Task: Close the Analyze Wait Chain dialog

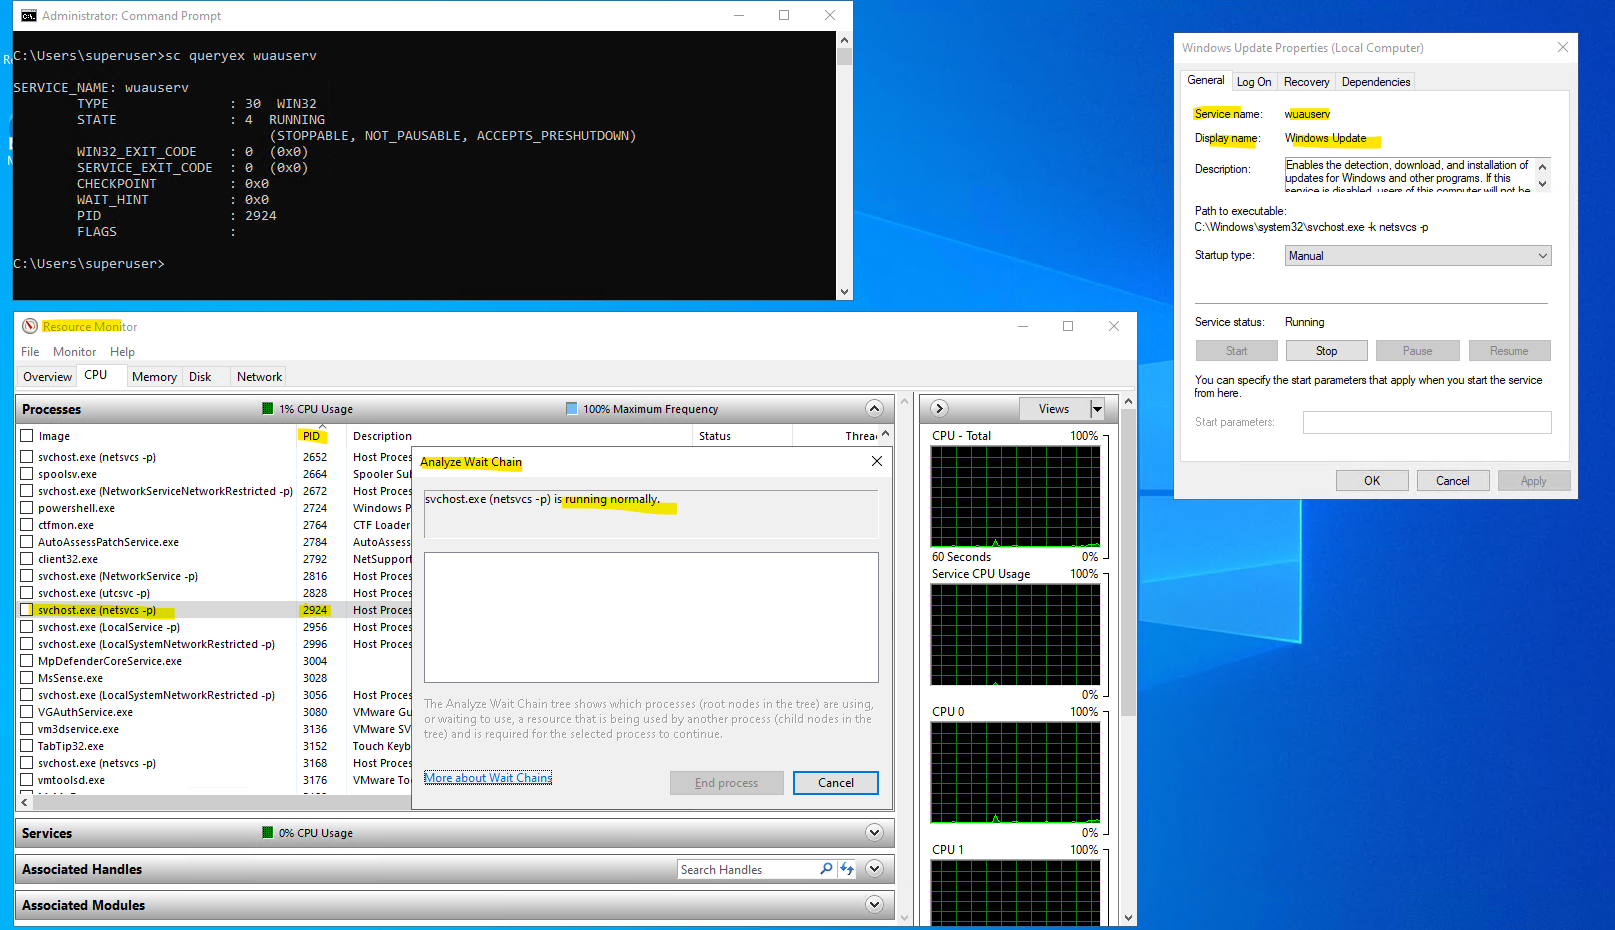Action: (x=877, y=461)
